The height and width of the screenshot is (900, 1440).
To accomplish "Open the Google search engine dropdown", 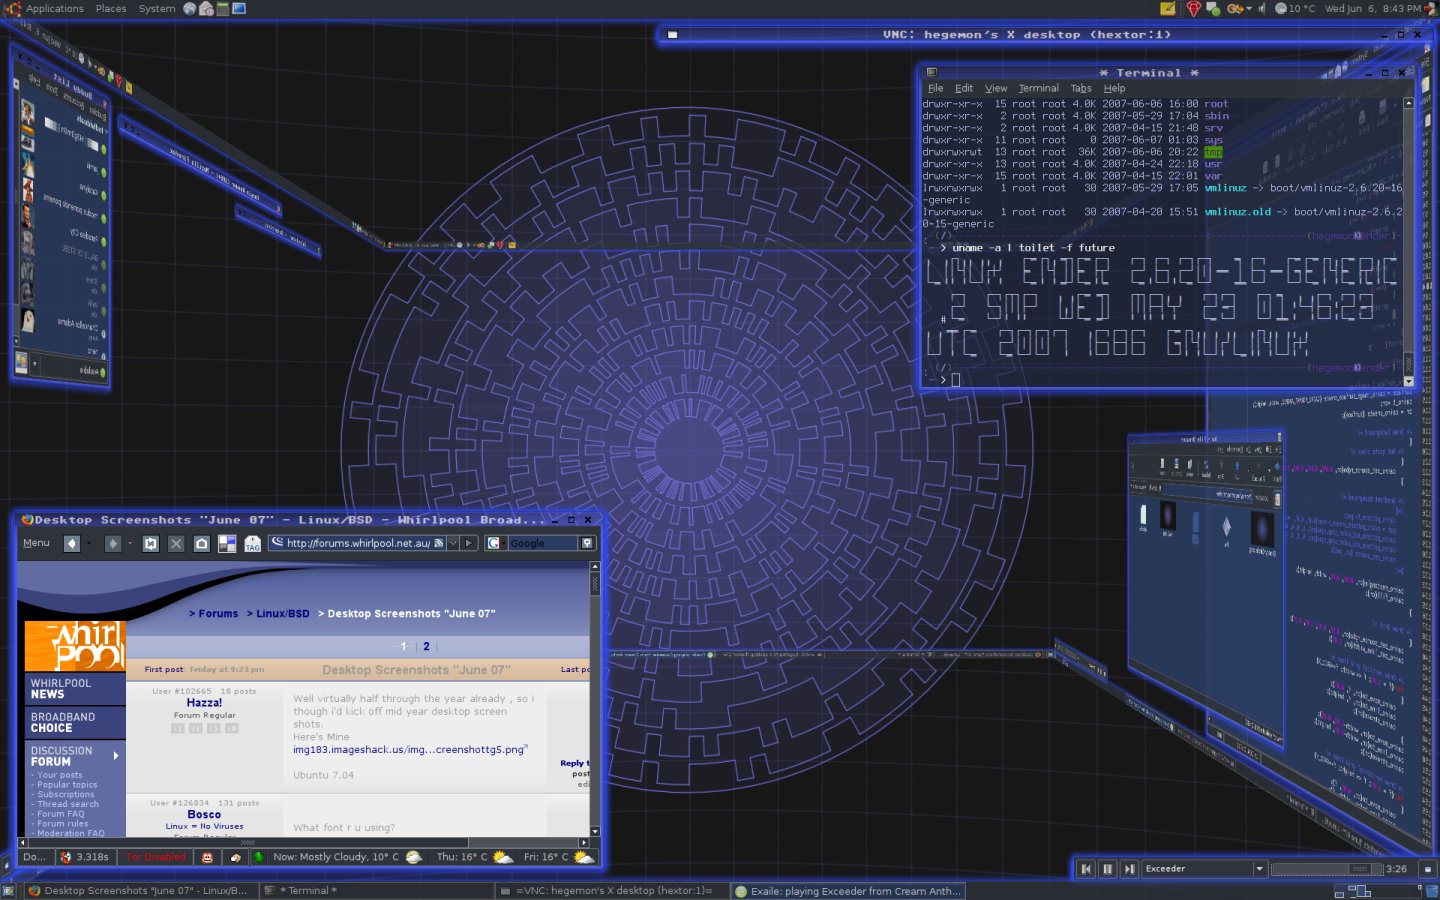I will (x=494, y=543).
